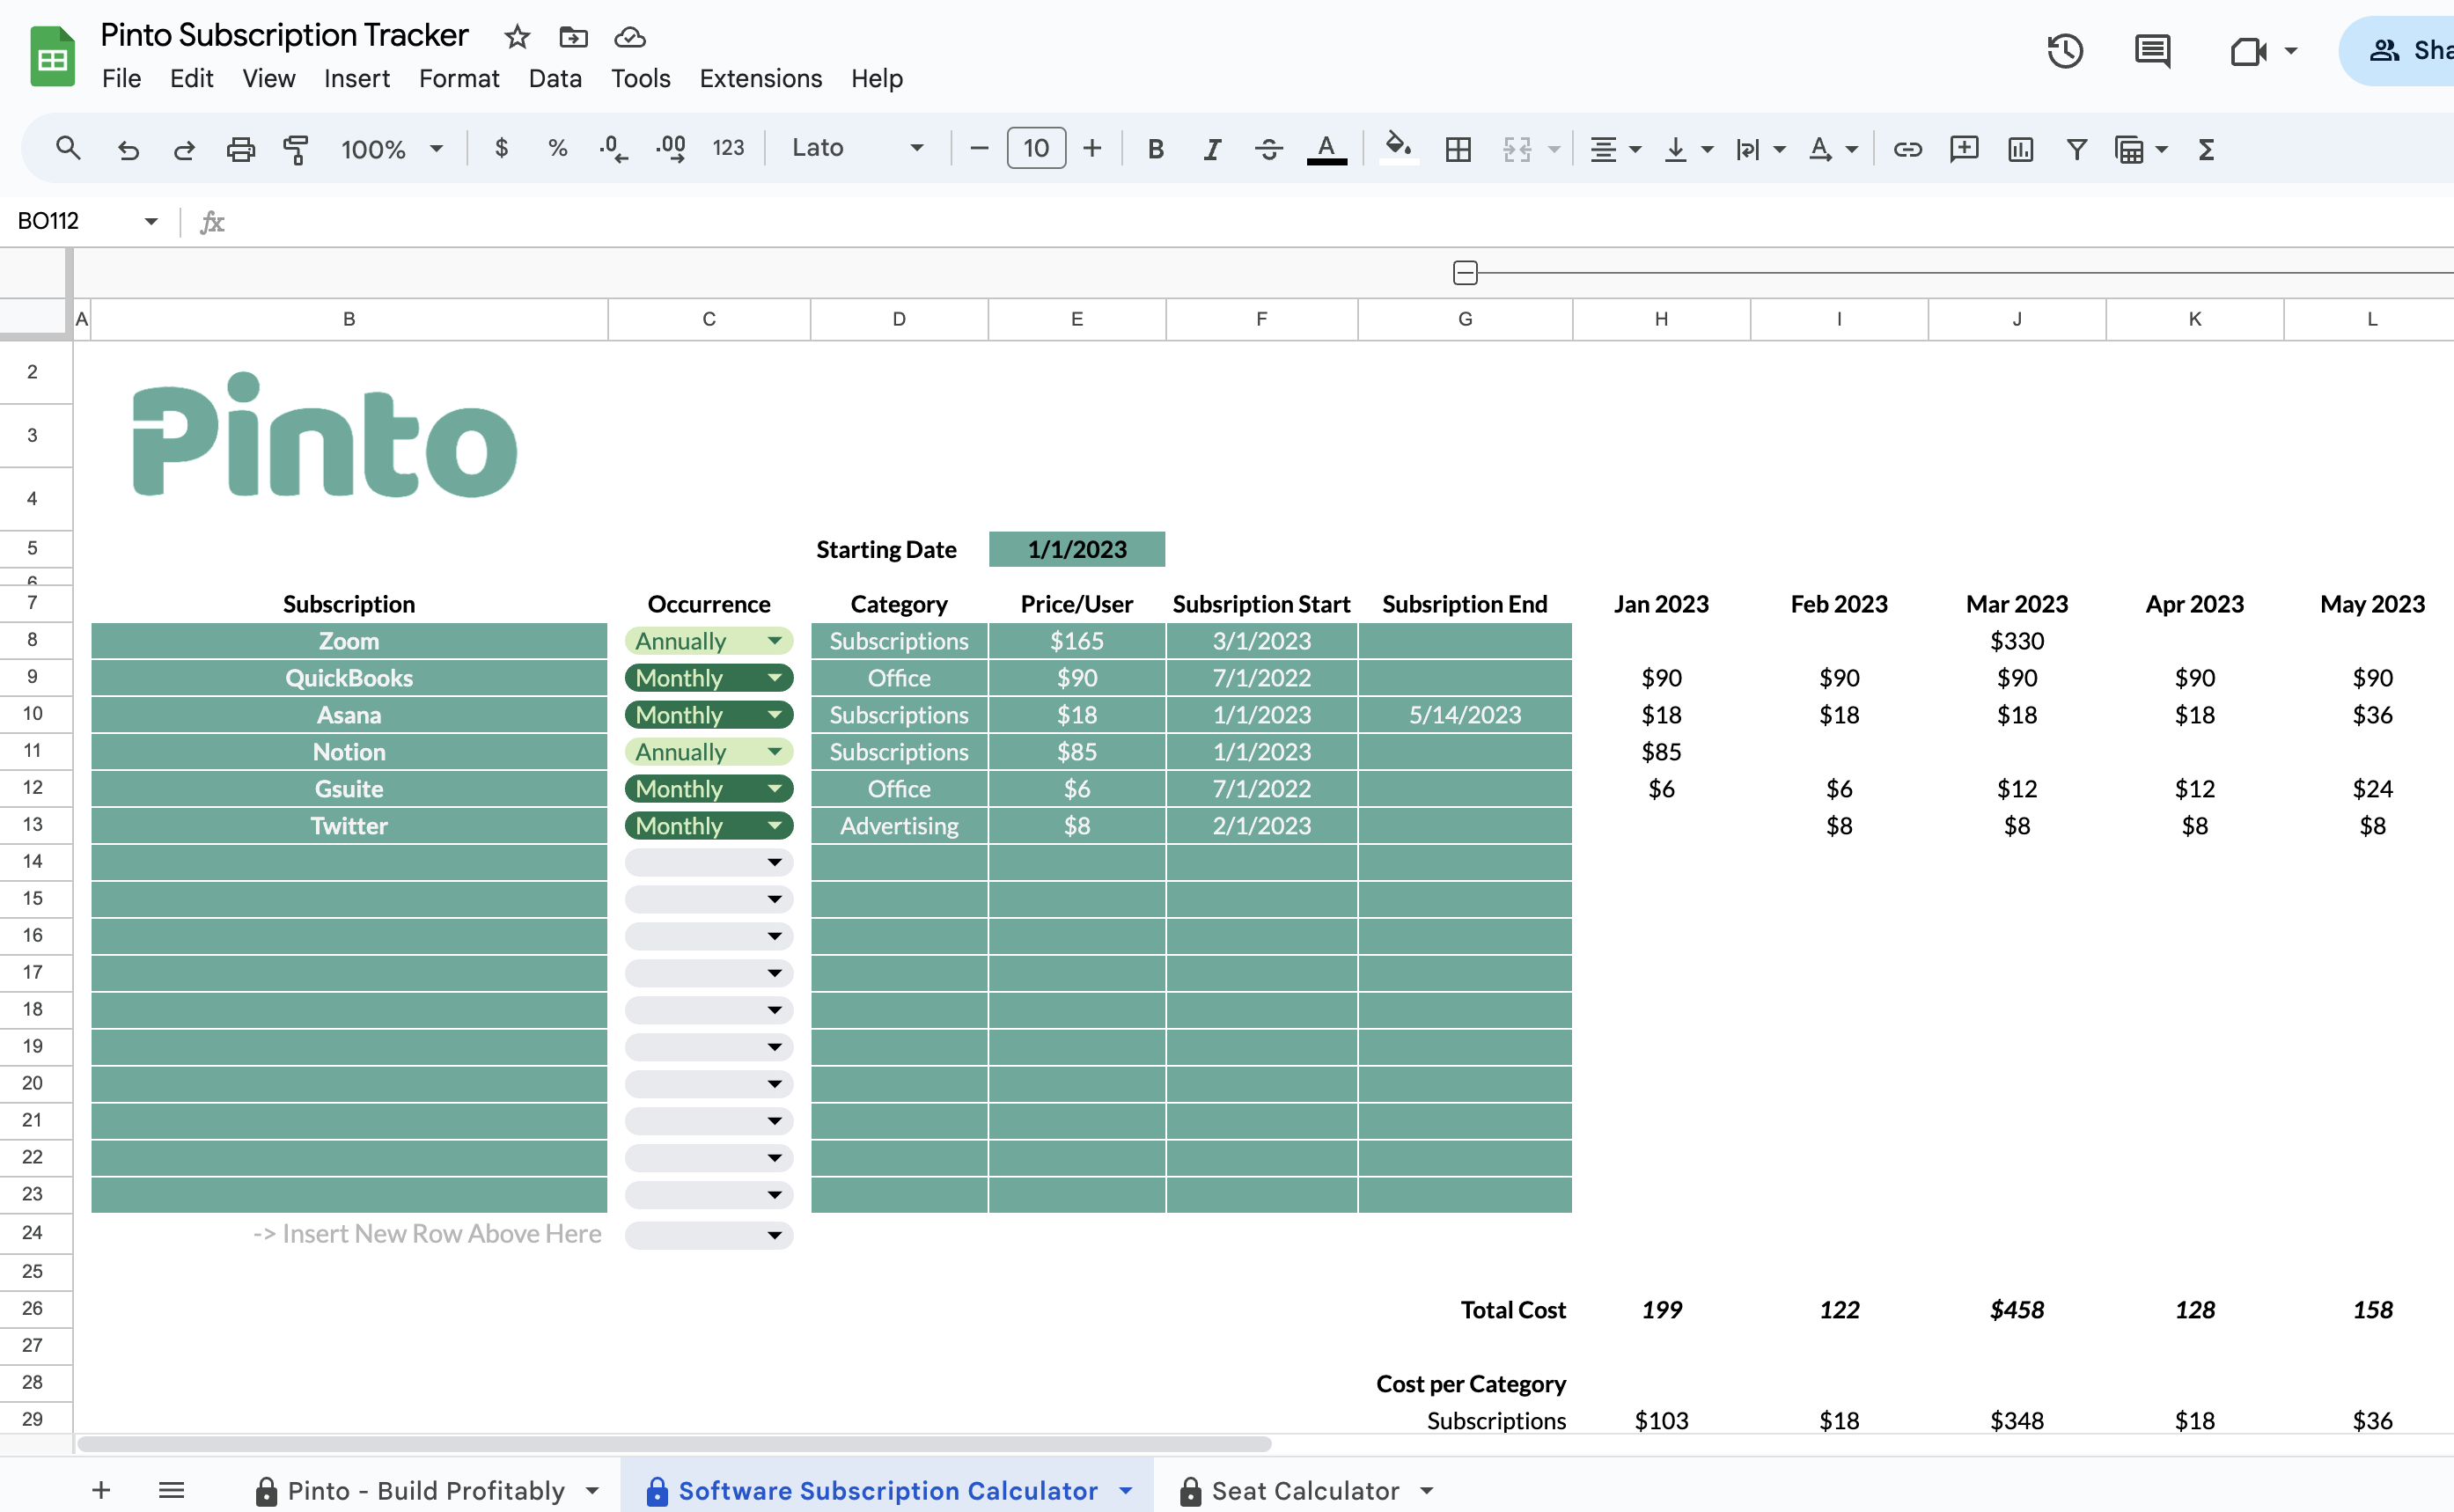This screenshot has width=2454, height=1512.
Task: Open the borders tool
Action: (1458, 149)
